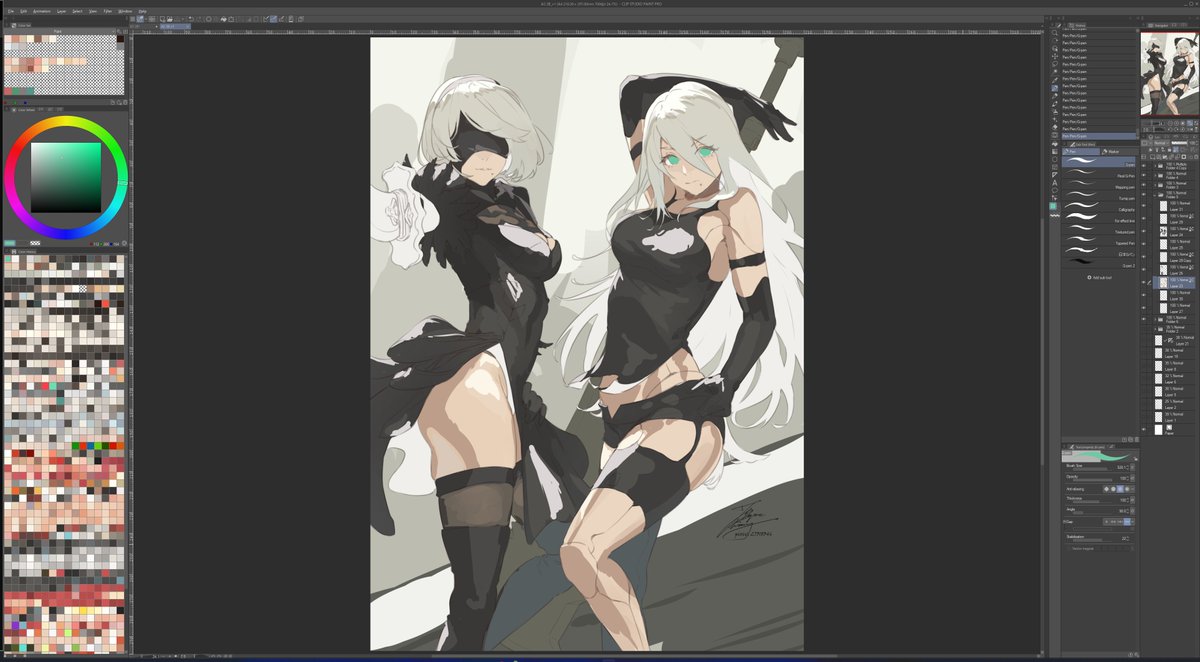This screenshot has height=662, width=1200.
Task: Expand Folder 3 in layer list
Action: point(1155,185)
